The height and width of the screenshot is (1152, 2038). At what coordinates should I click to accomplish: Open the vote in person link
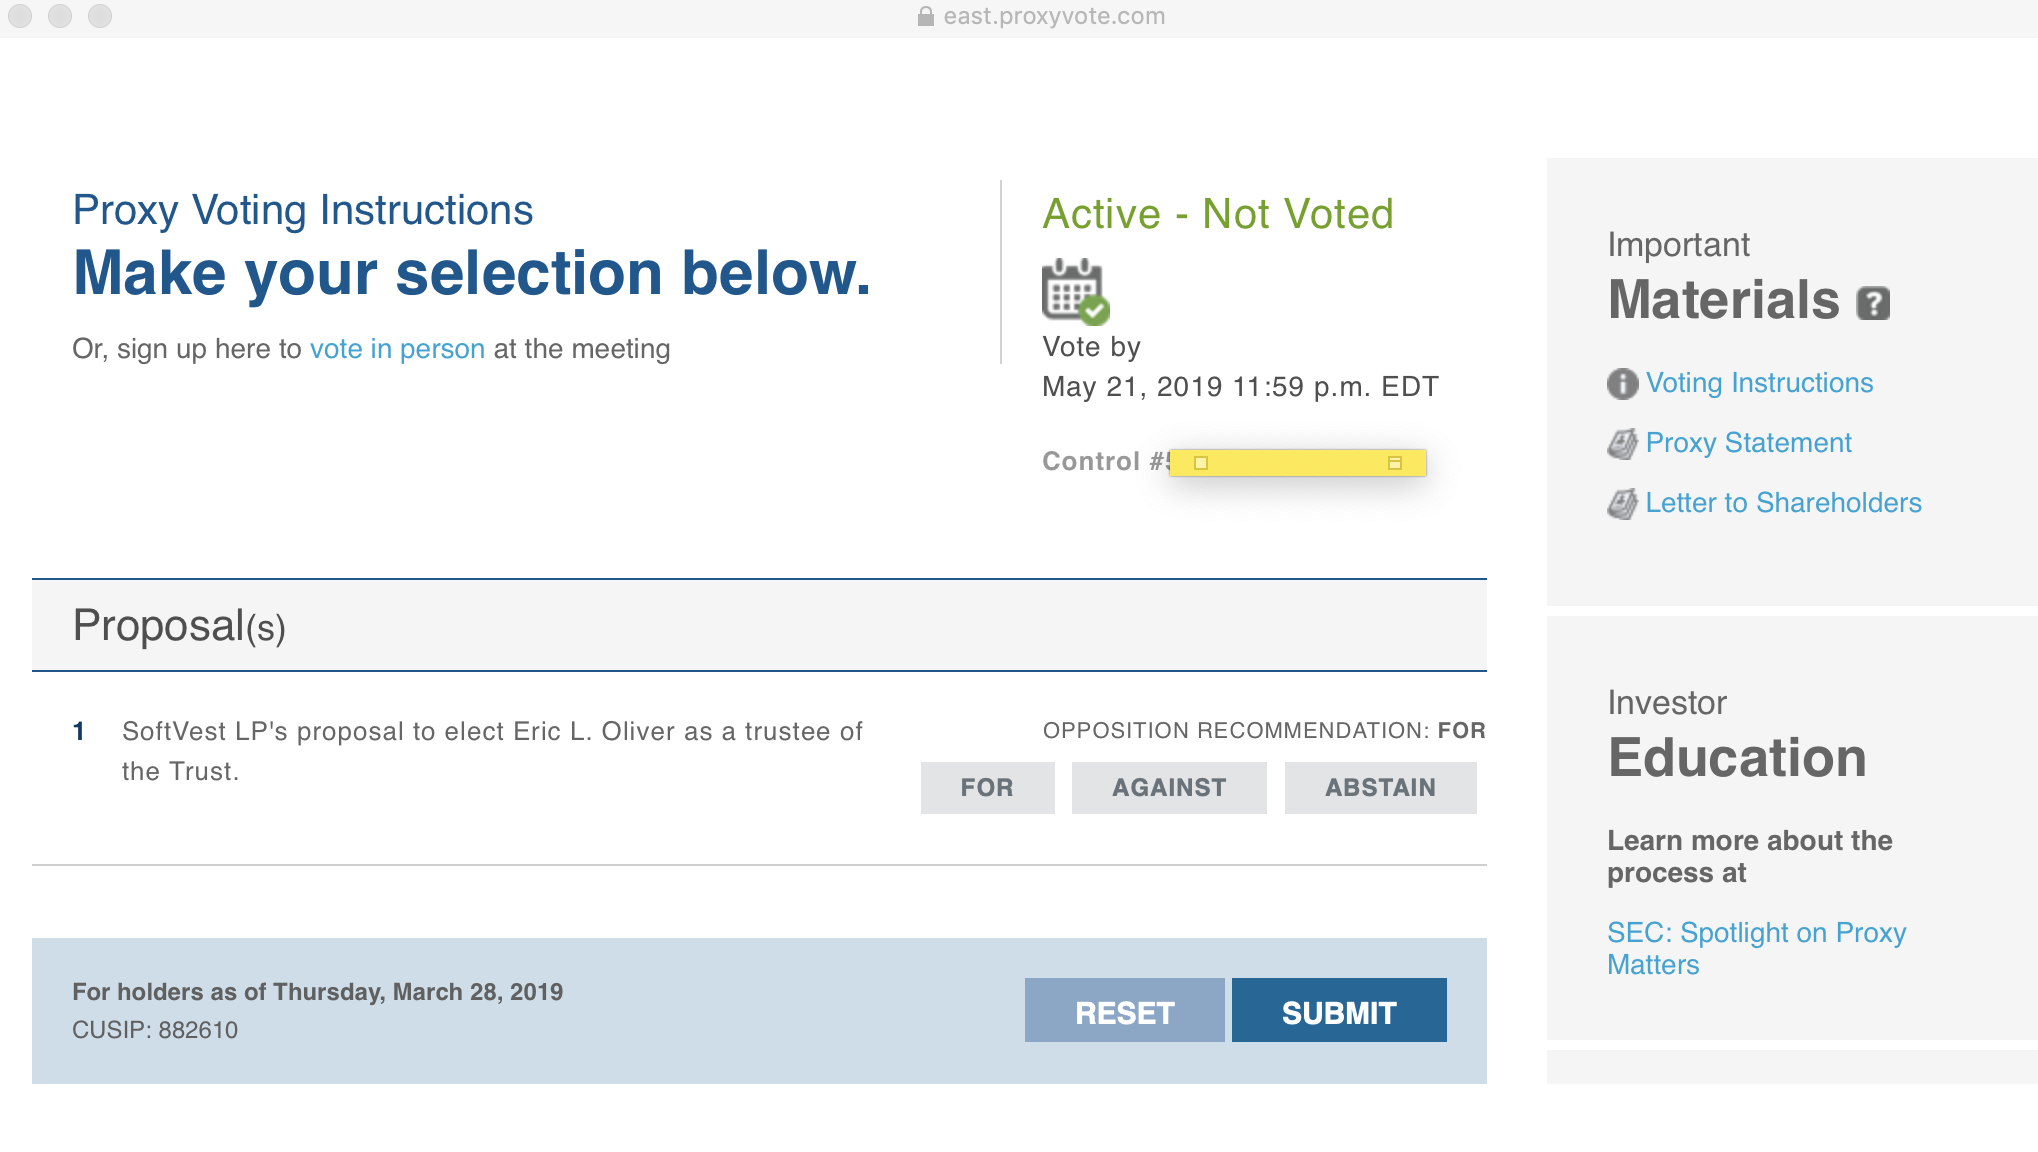click(397, 349)
